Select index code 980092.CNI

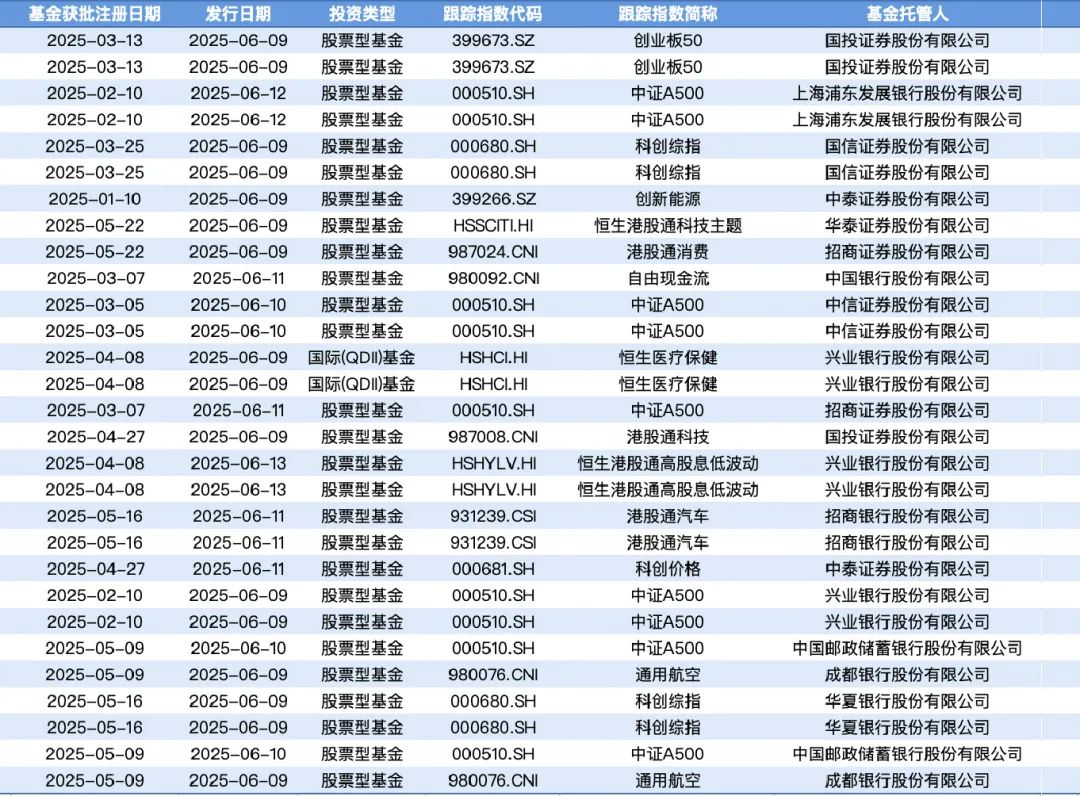coord(492,278)
